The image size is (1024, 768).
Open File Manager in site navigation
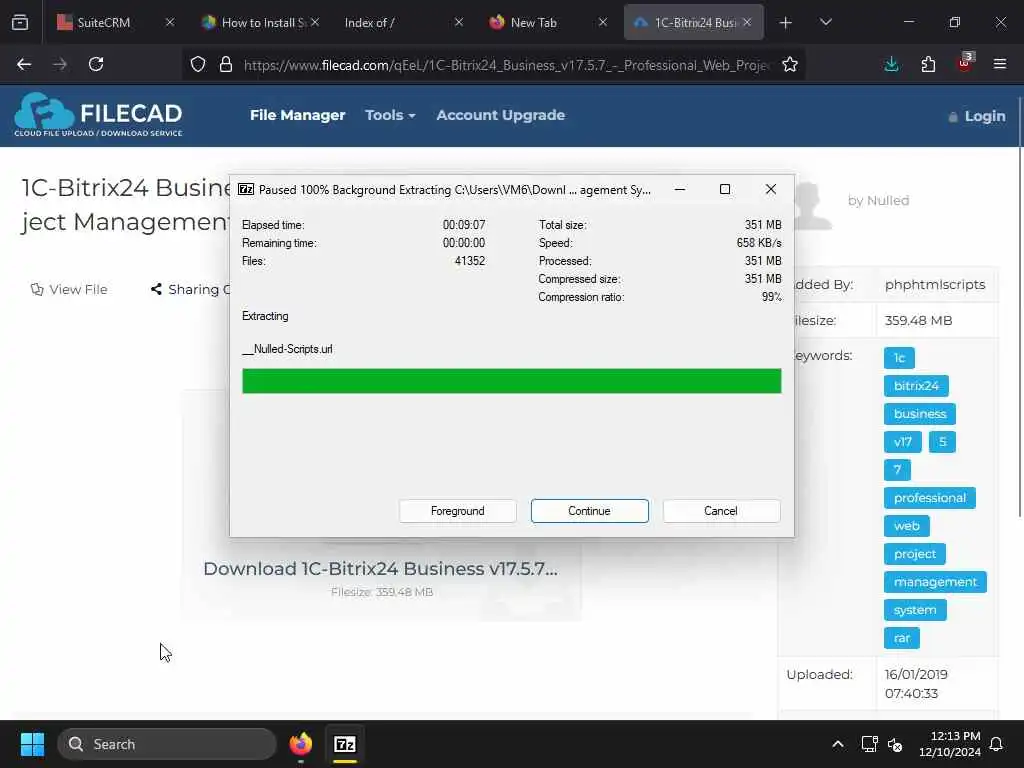pyautogui.click(x=297, y=115)
